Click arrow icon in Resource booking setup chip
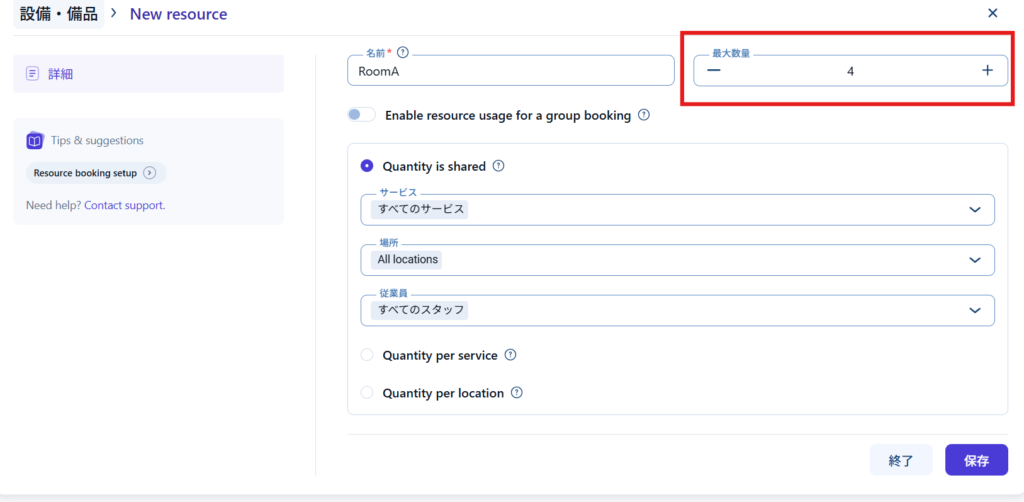The height and width of the screenshot is (502, 1024). pos(150,173)
